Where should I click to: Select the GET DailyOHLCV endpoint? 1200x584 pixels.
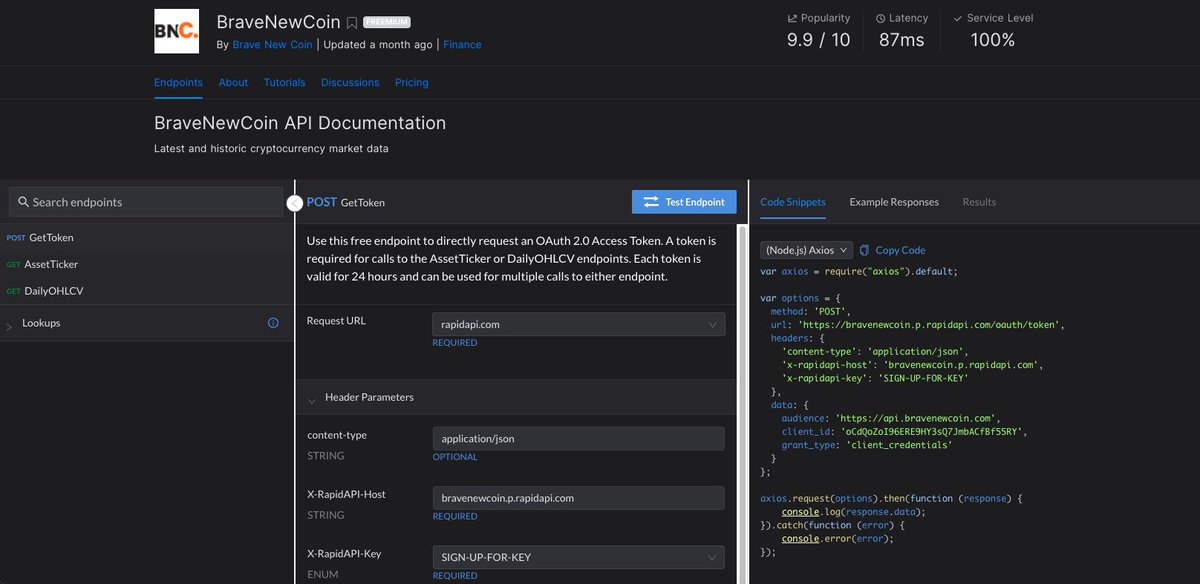tap(145, 291)
